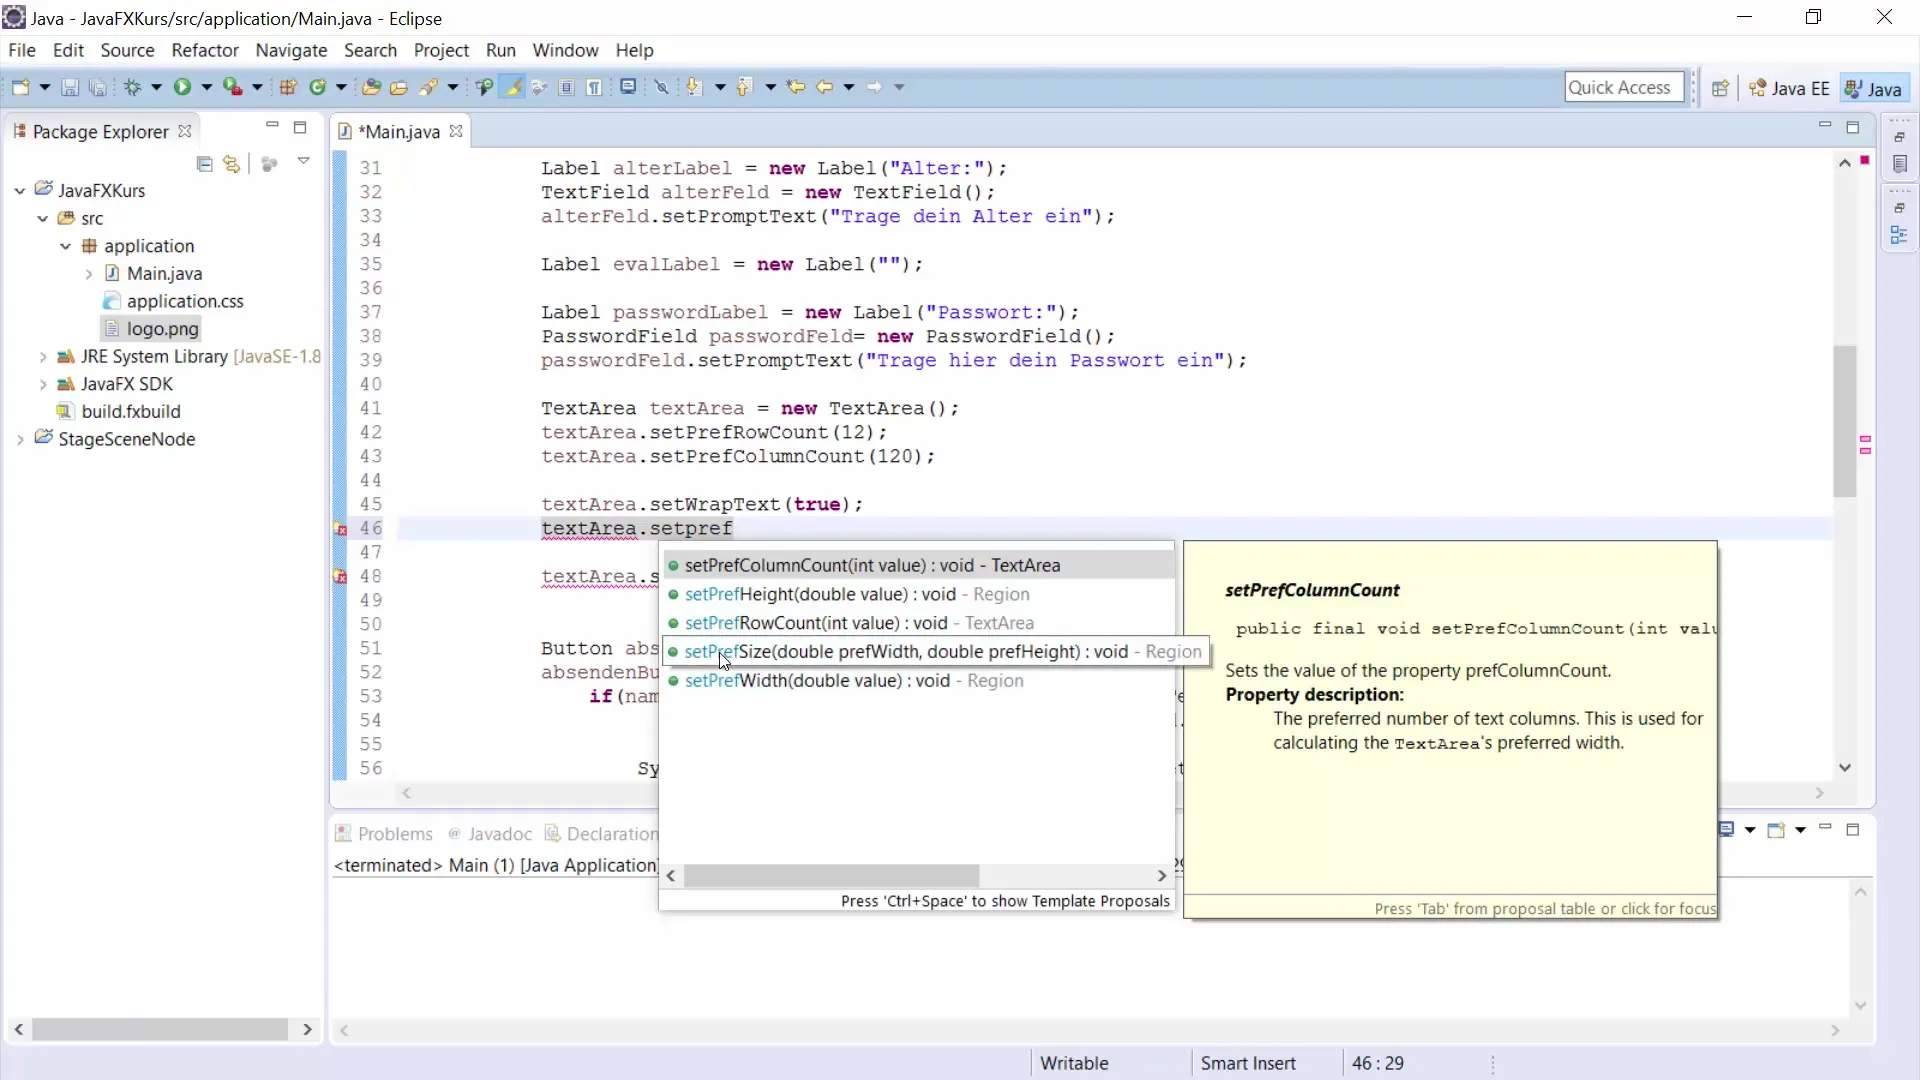Open the Package Explorer View Menu triangle
This screenshot has width=1920, height=1080.
pyautogui.click(x=303, y=161)
